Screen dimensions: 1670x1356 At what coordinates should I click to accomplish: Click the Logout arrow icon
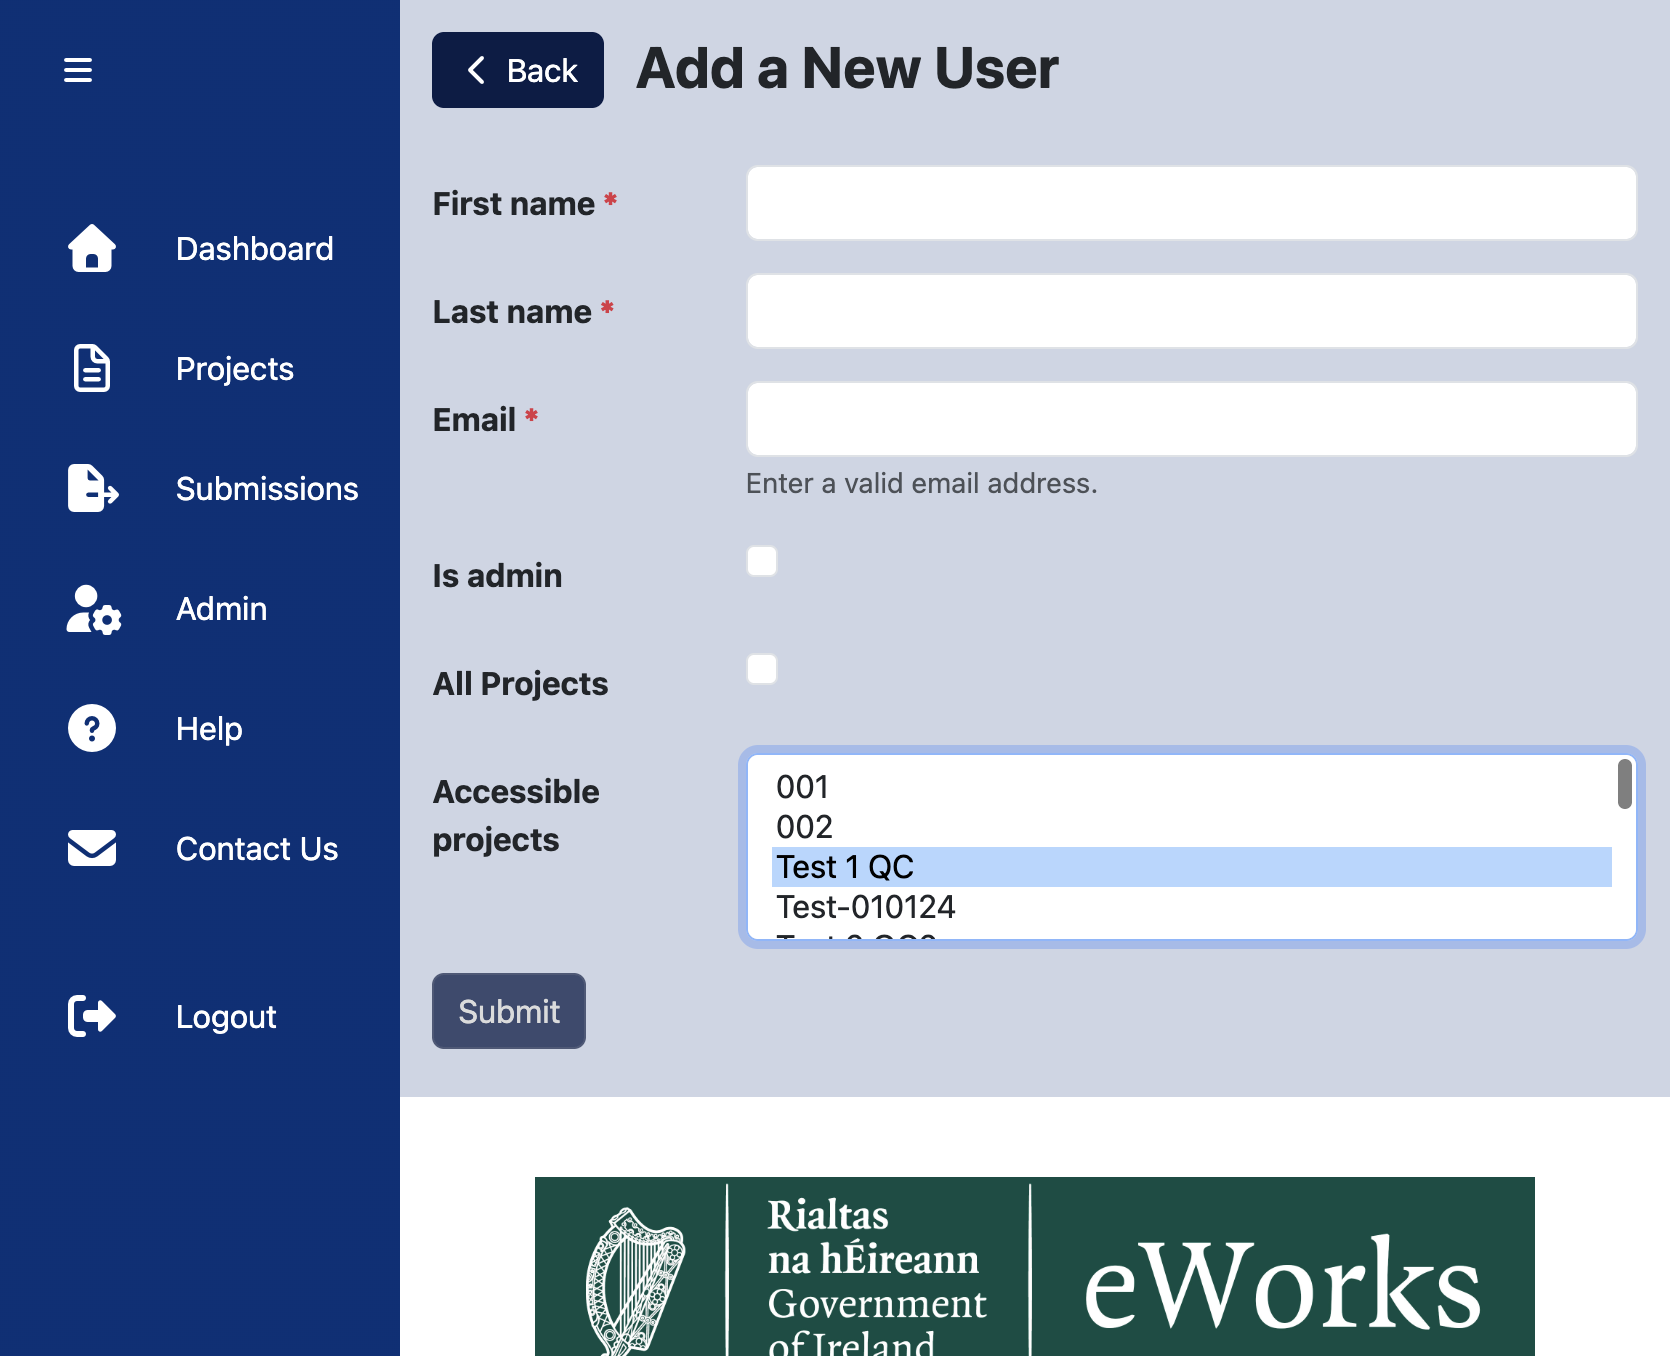click(92, 1016)
